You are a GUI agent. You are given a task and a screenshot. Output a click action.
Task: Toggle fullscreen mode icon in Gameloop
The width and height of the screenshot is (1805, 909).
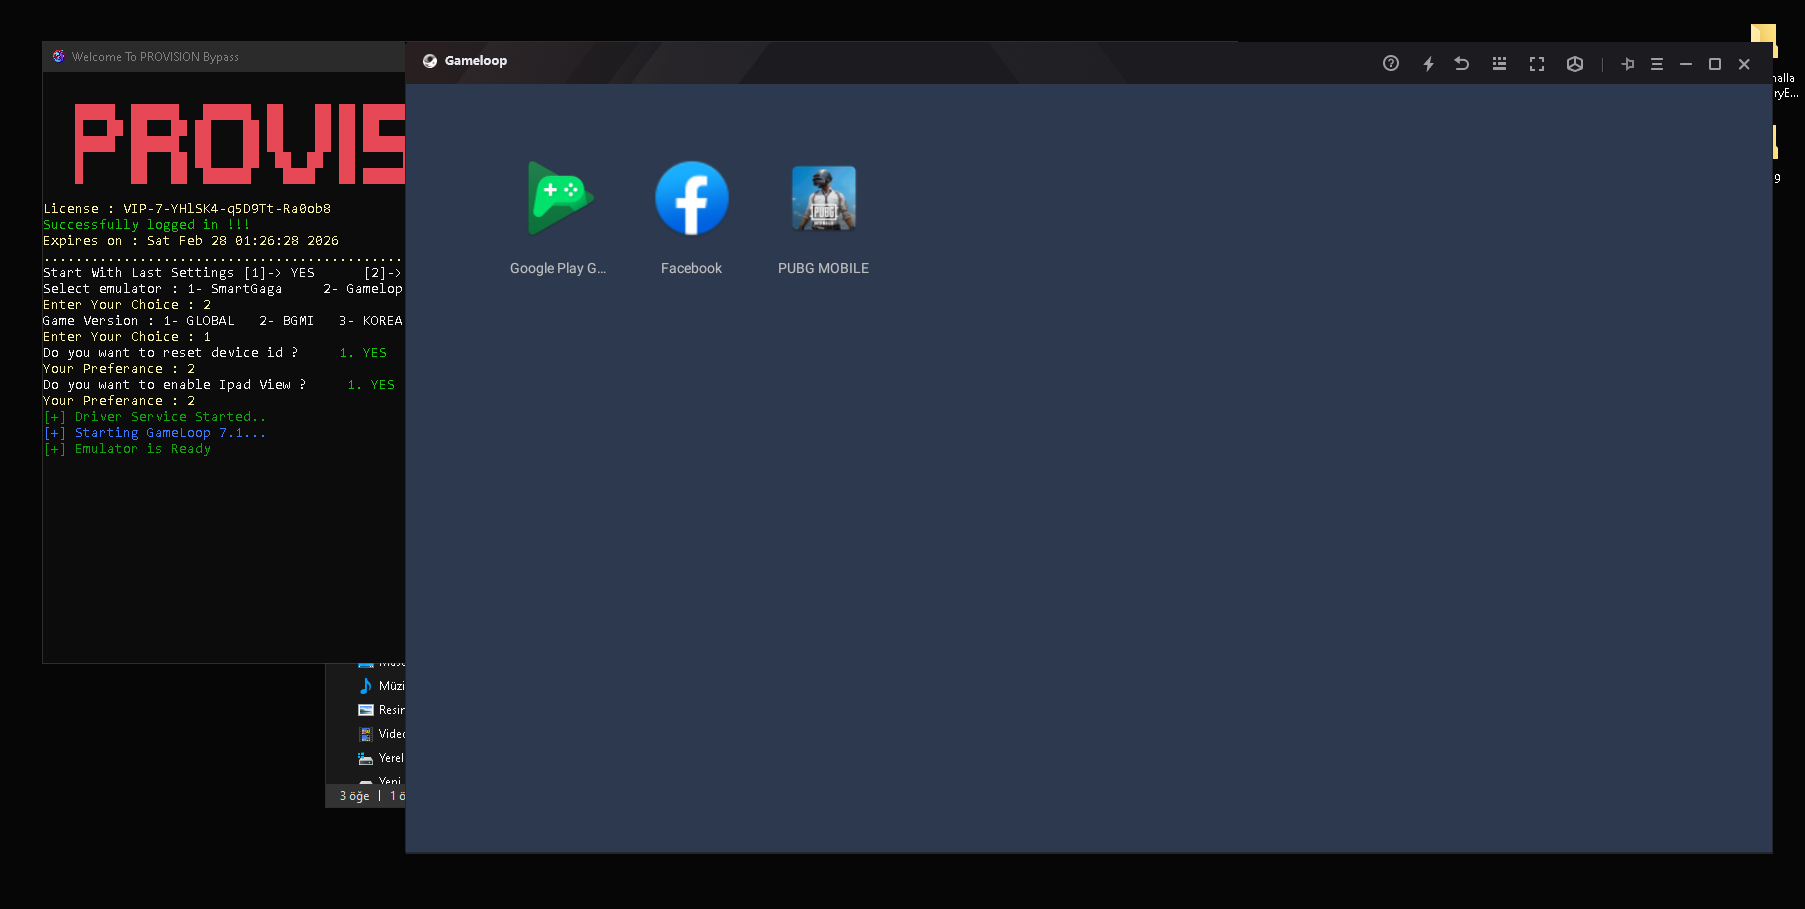(x=1537, y=63)
